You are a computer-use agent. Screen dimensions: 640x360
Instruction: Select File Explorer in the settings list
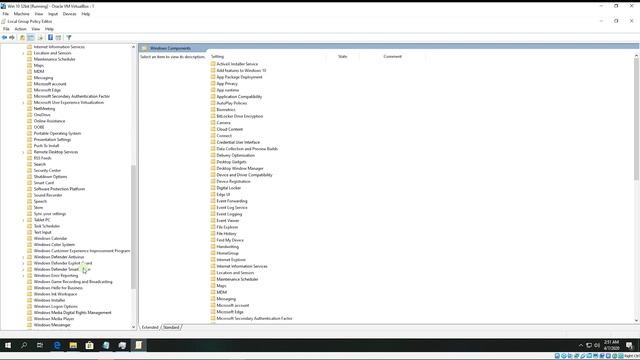pos(227,227)
